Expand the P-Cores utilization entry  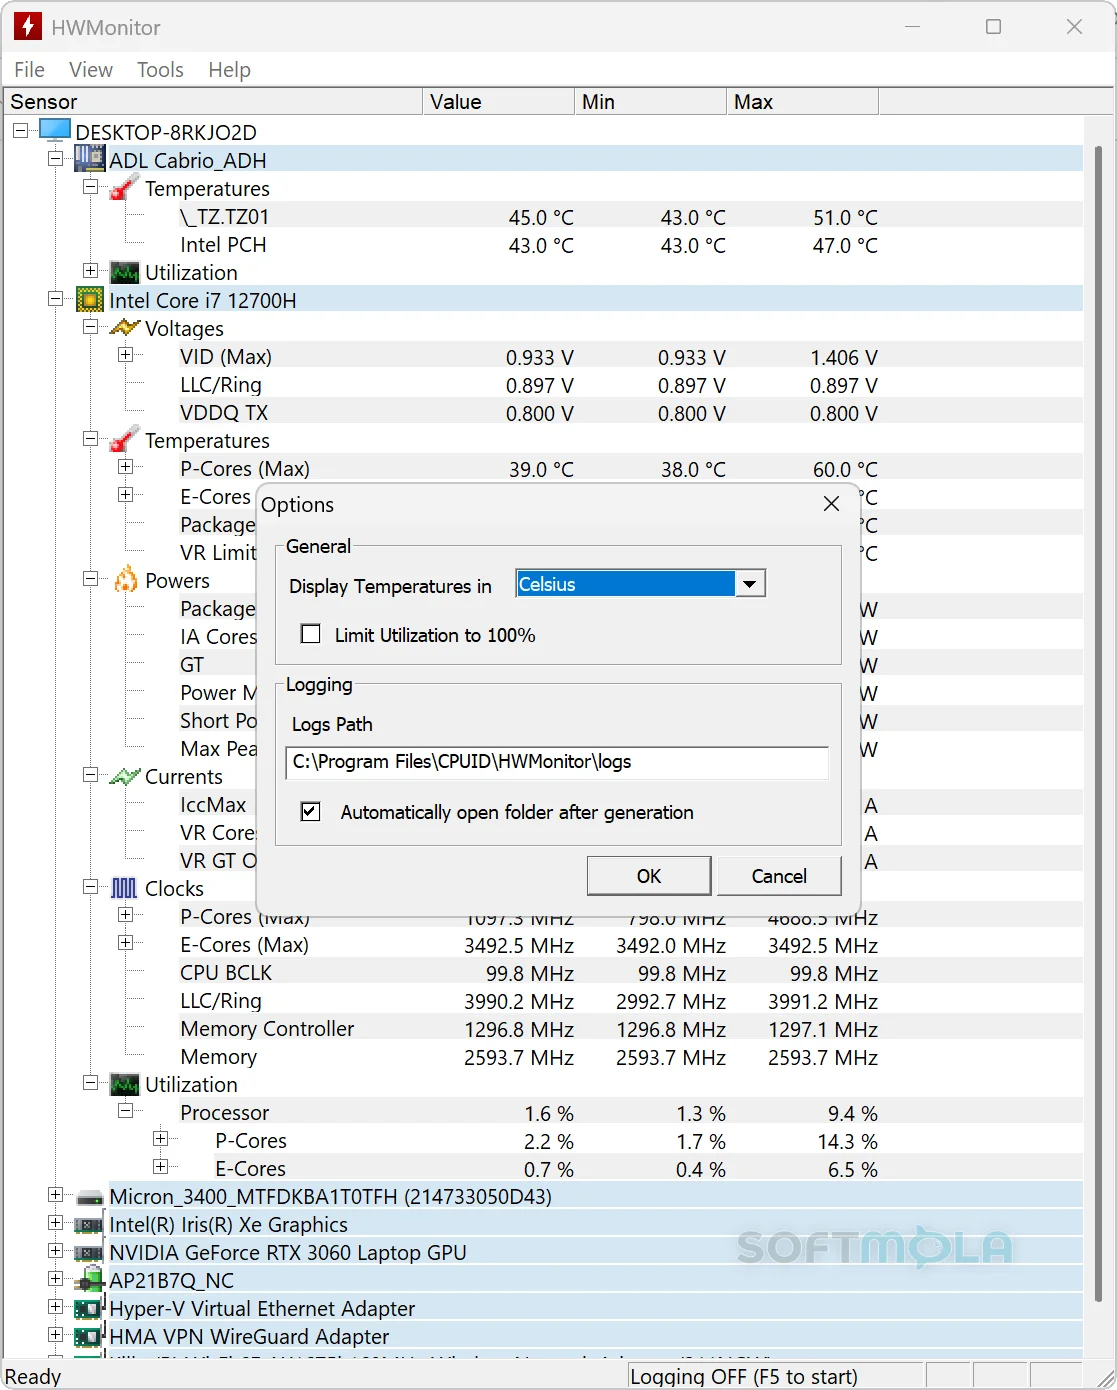tap(160, 1139)
